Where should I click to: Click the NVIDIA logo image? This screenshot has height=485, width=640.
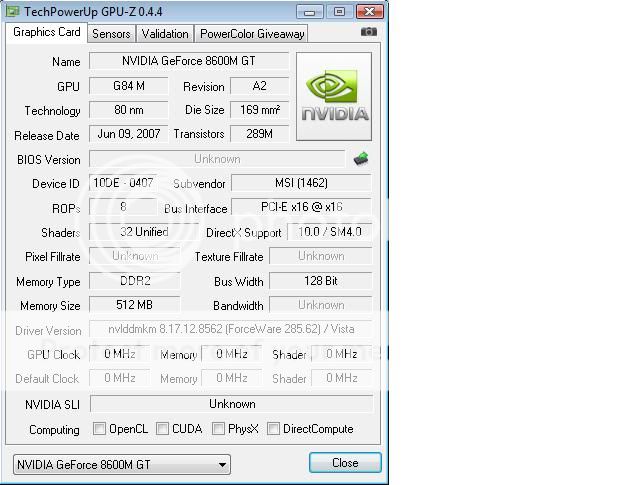[334, 96]
